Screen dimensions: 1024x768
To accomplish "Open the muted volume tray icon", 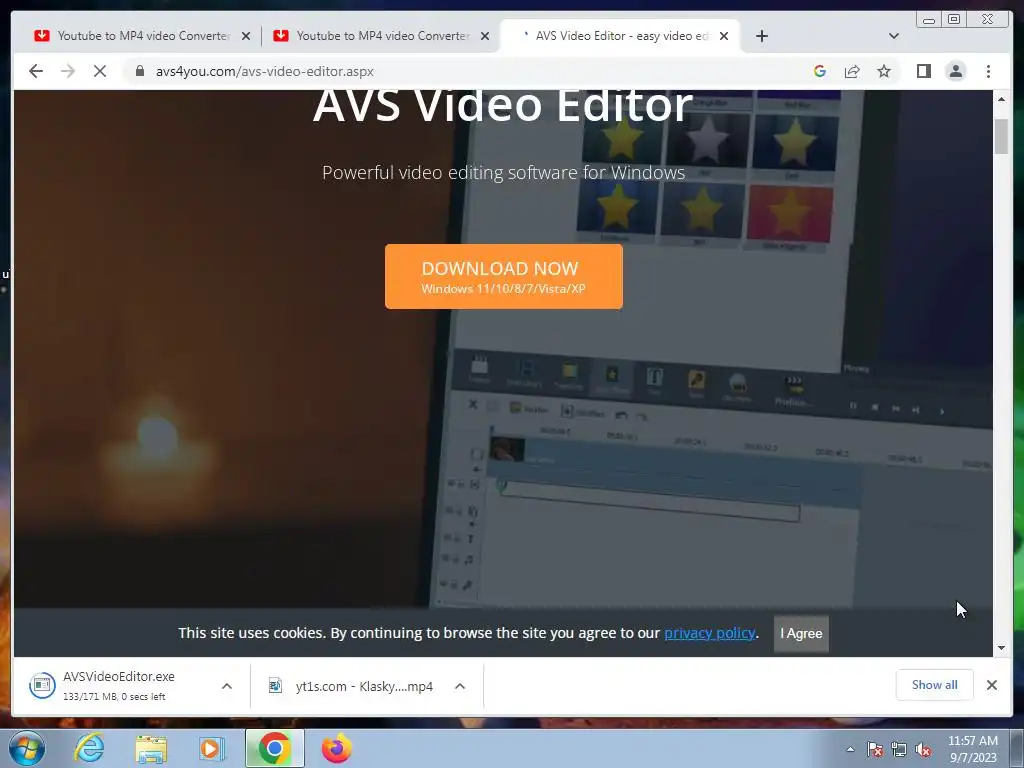I will [x=923, y=749].
